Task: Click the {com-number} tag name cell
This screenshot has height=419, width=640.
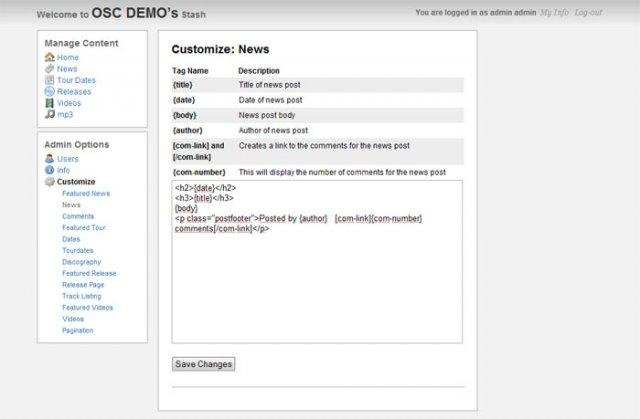Action: coord(199,172)
